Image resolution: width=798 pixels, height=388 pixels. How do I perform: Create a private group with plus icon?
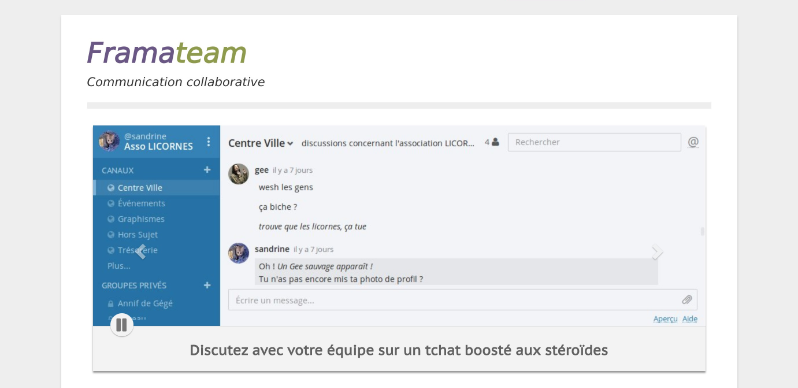click(x=207, y=285)
